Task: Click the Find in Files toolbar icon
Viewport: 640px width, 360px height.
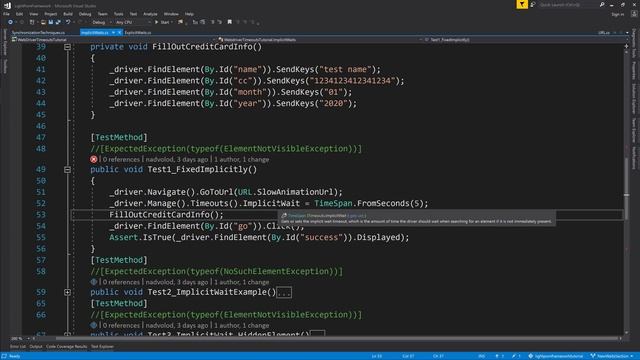Action: pyautogui.click(x=180, y=22)
